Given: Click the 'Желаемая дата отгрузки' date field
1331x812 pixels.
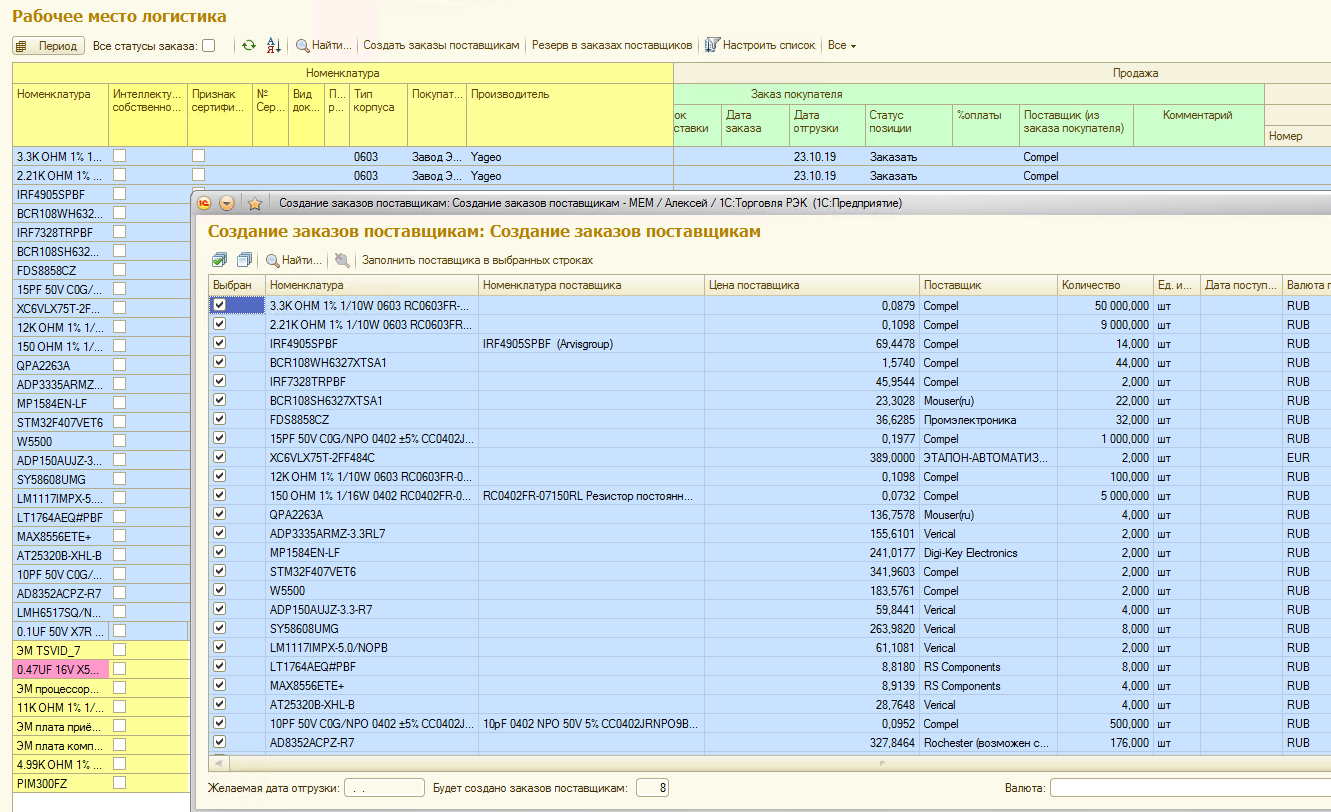Looking at the screenshot, I should point(384,788).
